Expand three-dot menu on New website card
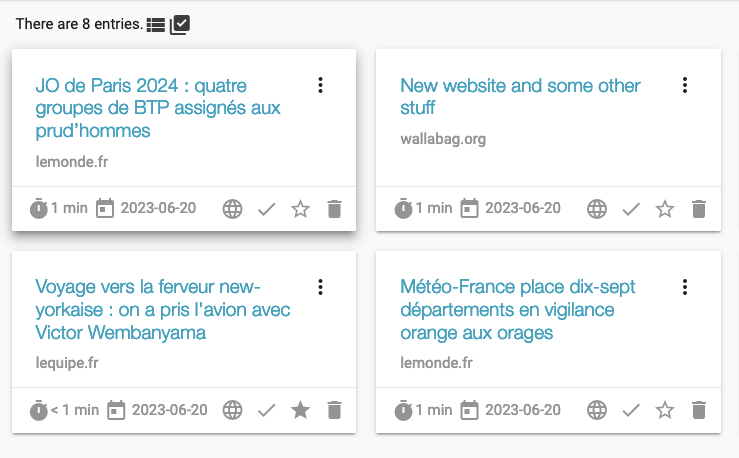This screenshot has height=458, width=739. coord(685,86)
